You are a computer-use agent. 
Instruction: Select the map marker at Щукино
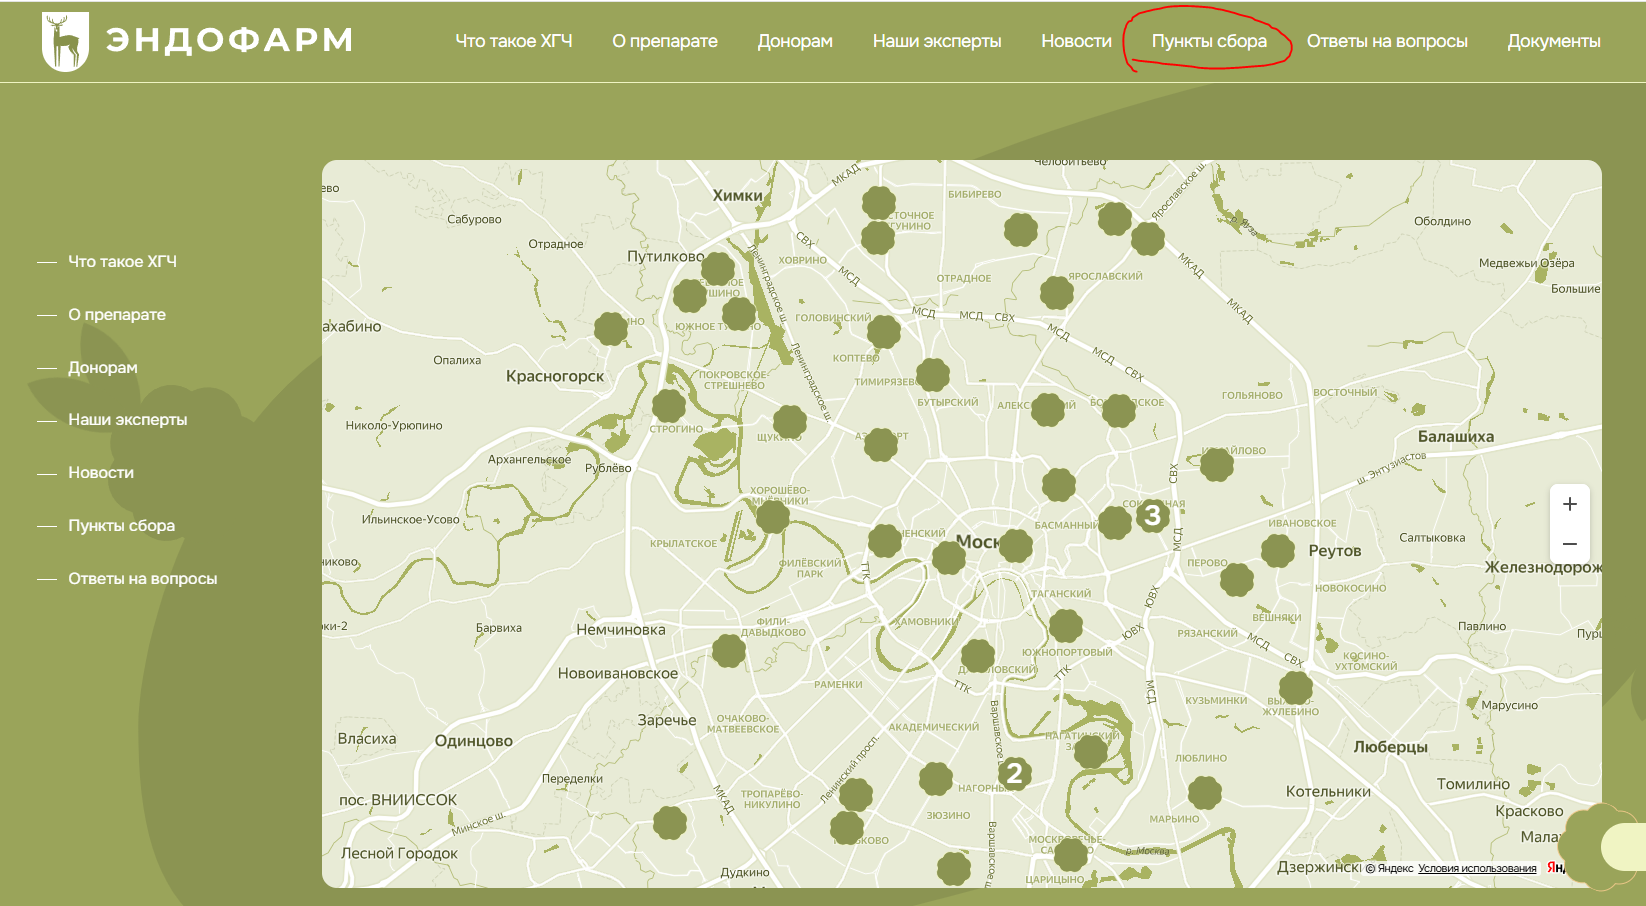point(790,422)
